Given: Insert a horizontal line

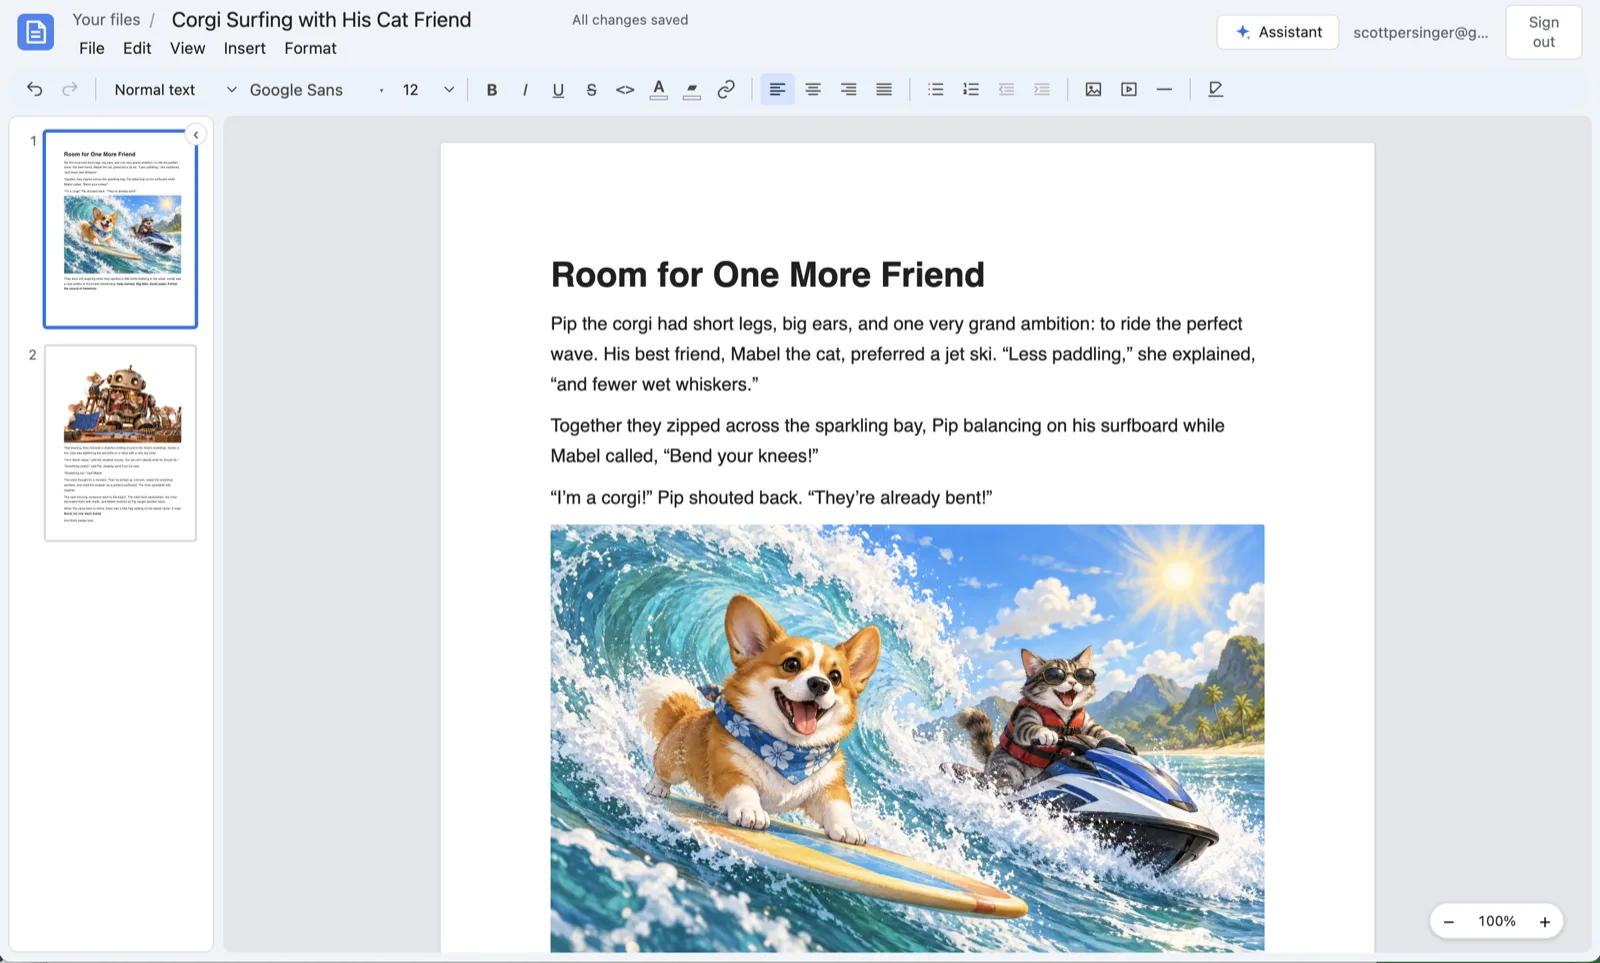Looking at the screenshot, I should click(x=1164, y=89).
